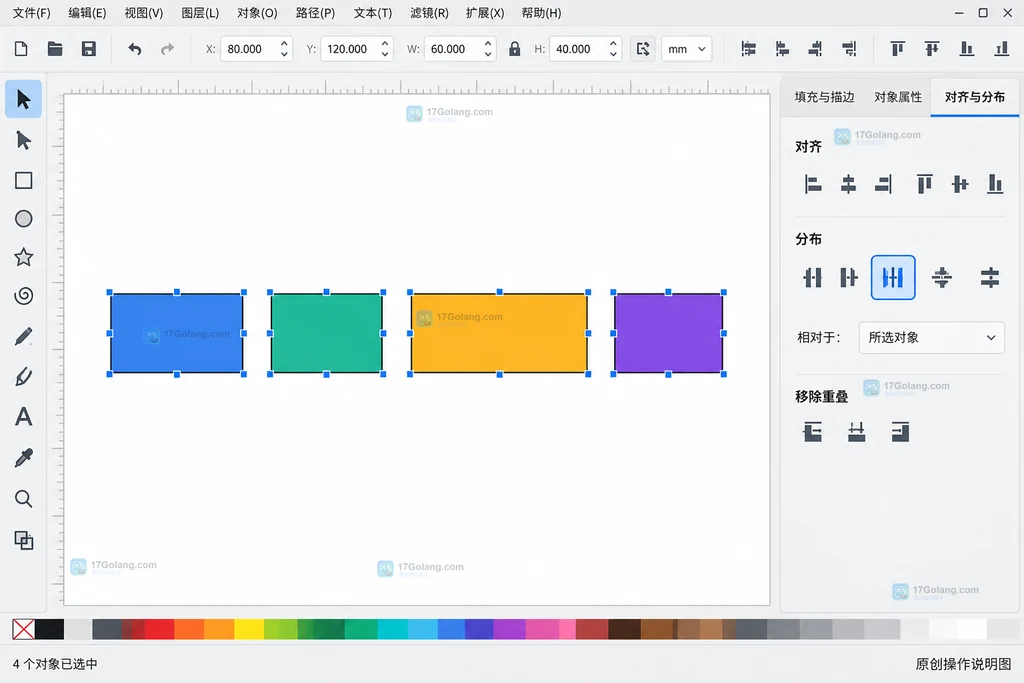Screen dimensions: 1024x683
Task: Activate the zoom magnifier tool
Action: tap(24, 499)
